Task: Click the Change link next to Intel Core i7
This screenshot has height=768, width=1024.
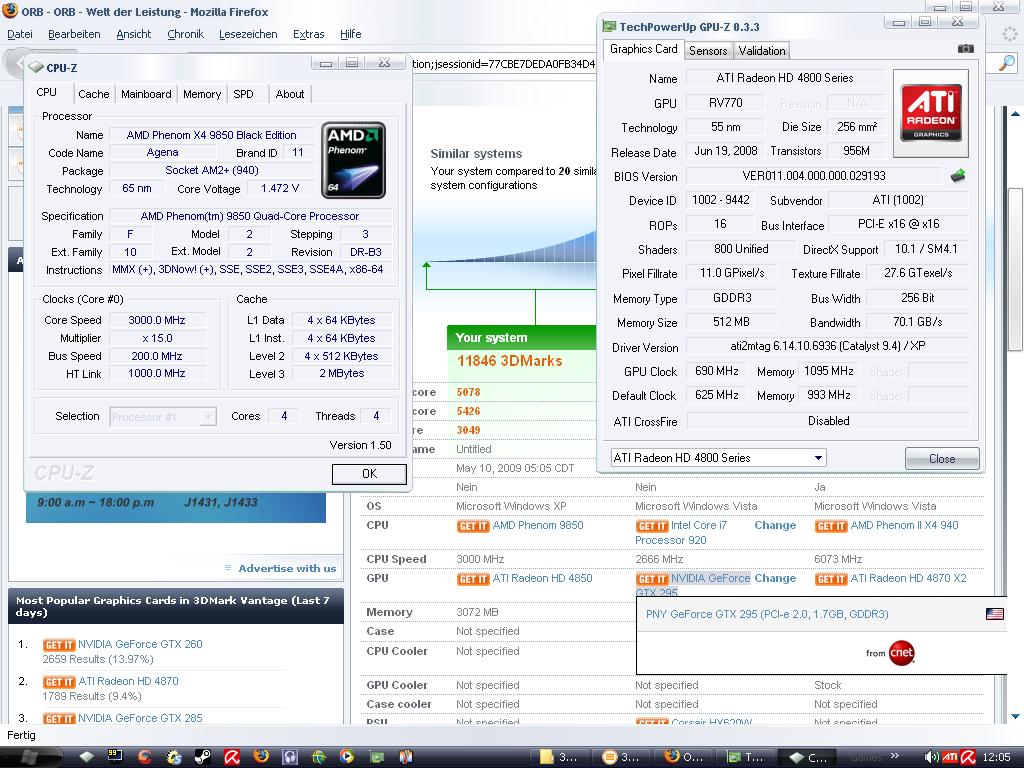Action: (x=775, y=525)
